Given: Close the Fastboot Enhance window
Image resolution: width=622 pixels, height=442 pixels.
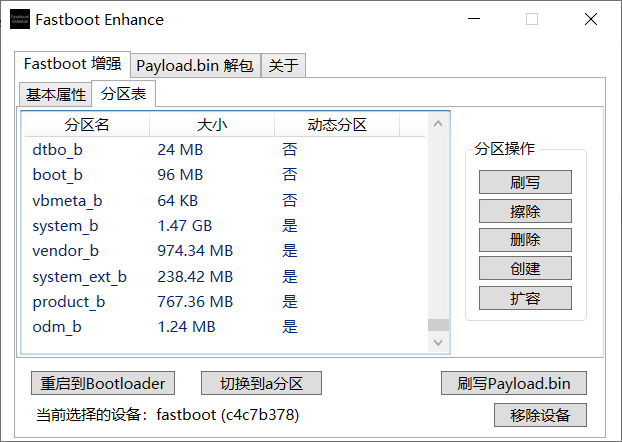Looking at the screenshot, I should (x=591, y=19).
